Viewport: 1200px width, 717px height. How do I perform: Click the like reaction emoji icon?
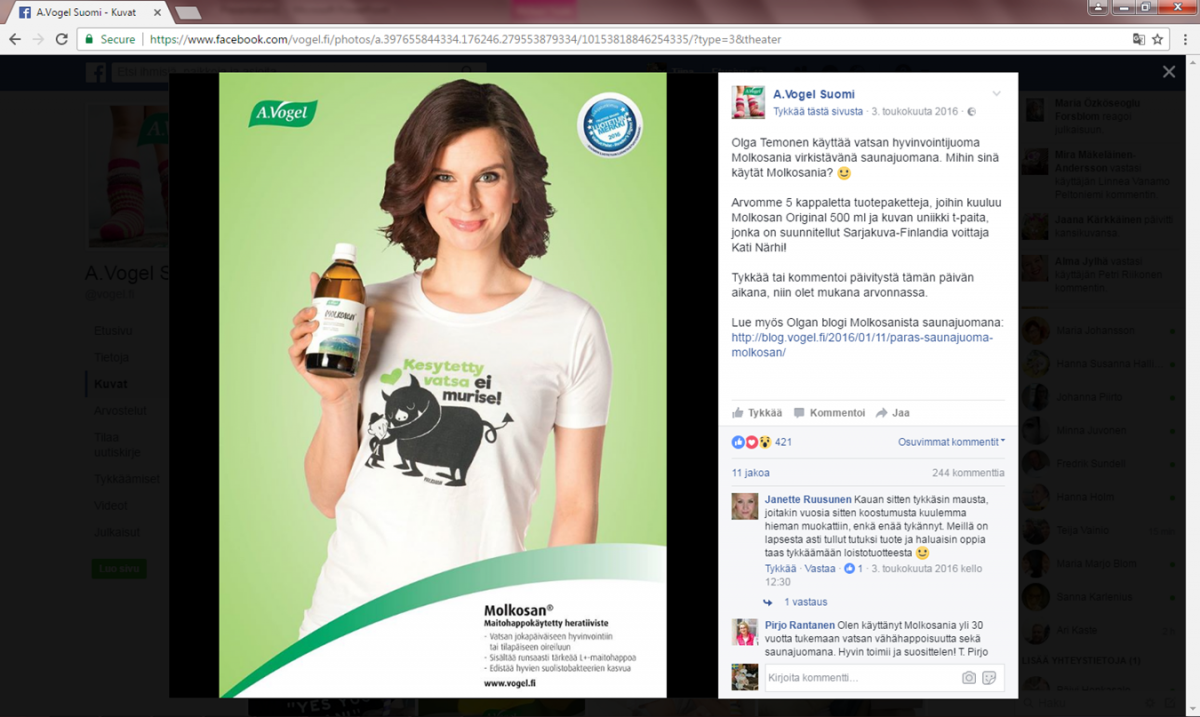click(x=739, y=442)
